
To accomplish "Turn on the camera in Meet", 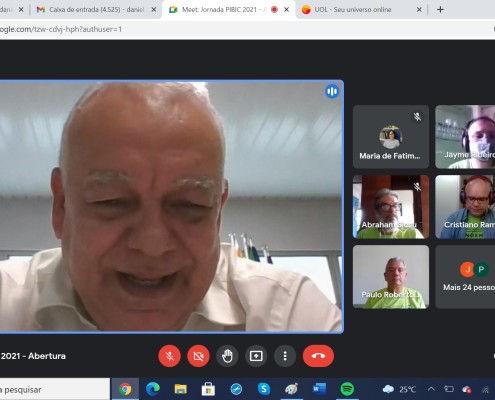I will point(198,356).
